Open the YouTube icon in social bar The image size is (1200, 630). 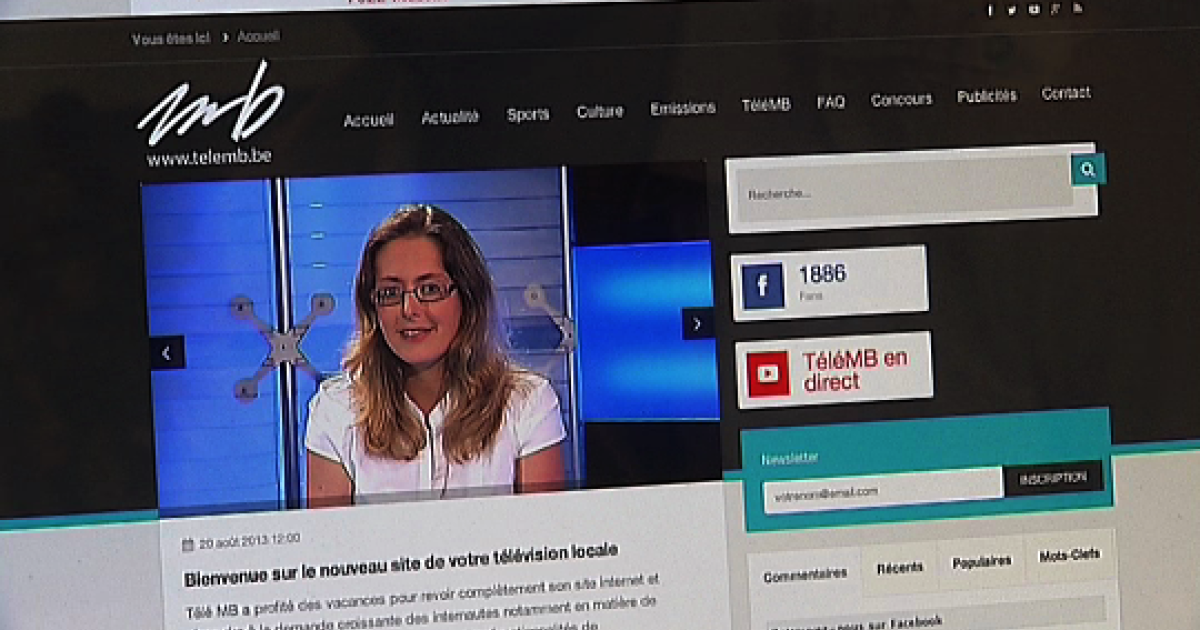[x=1033, y=9]
